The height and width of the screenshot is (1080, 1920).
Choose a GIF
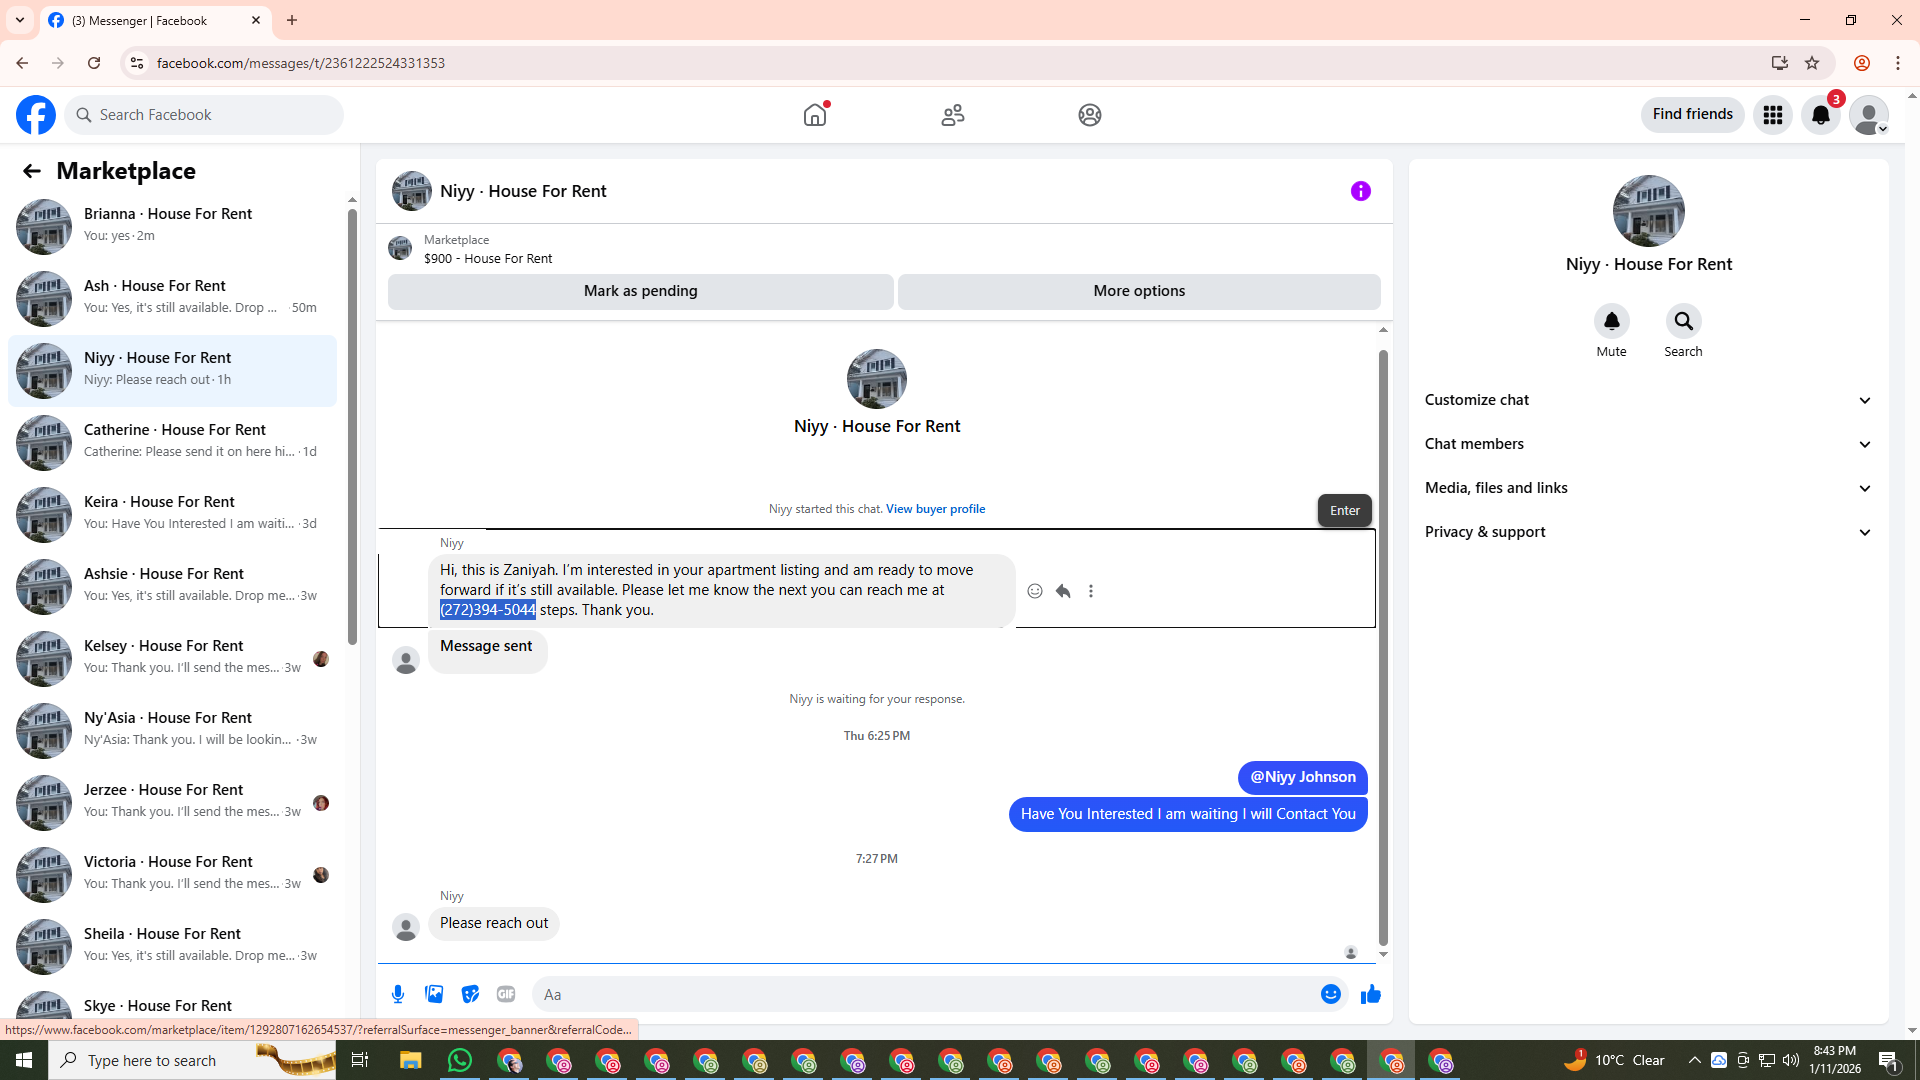pos(506,994)
